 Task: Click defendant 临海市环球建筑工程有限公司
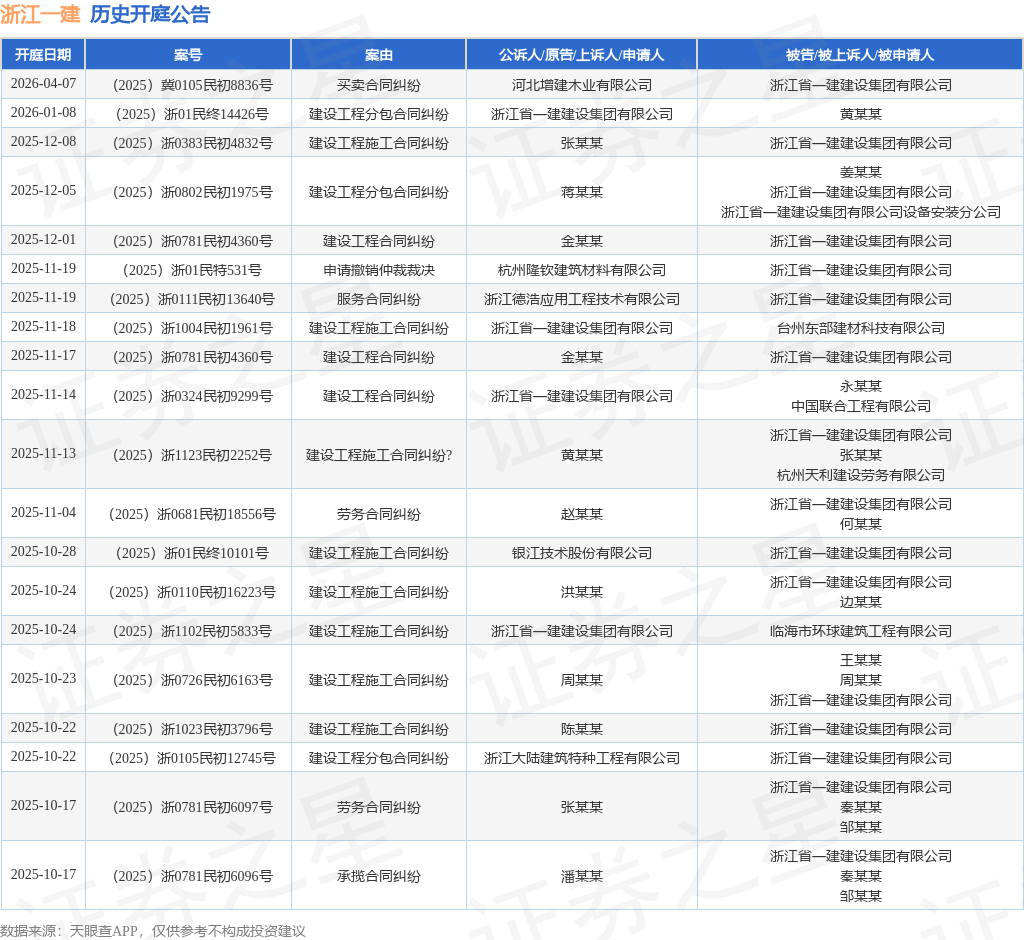pyautogui.click(x=861, y=632)
